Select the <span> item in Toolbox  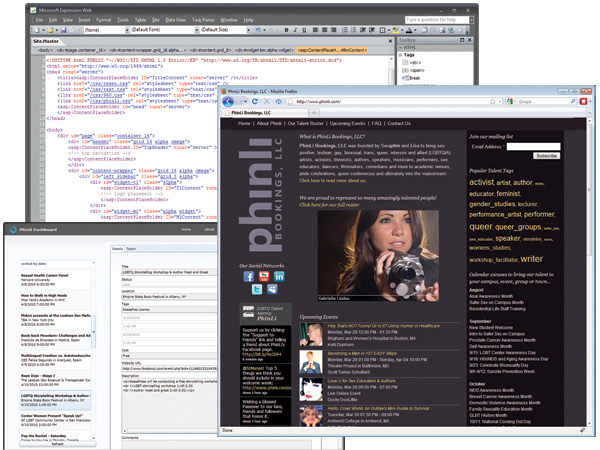pos(413,70)
